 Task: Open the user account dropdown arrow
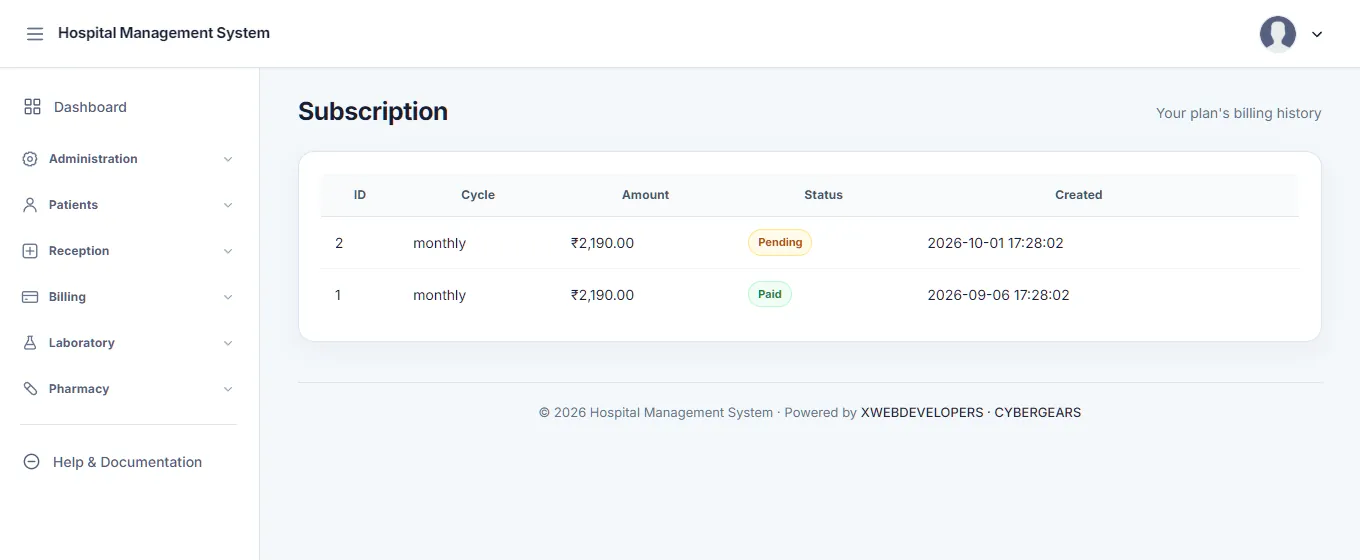(x=1317, y=34)
